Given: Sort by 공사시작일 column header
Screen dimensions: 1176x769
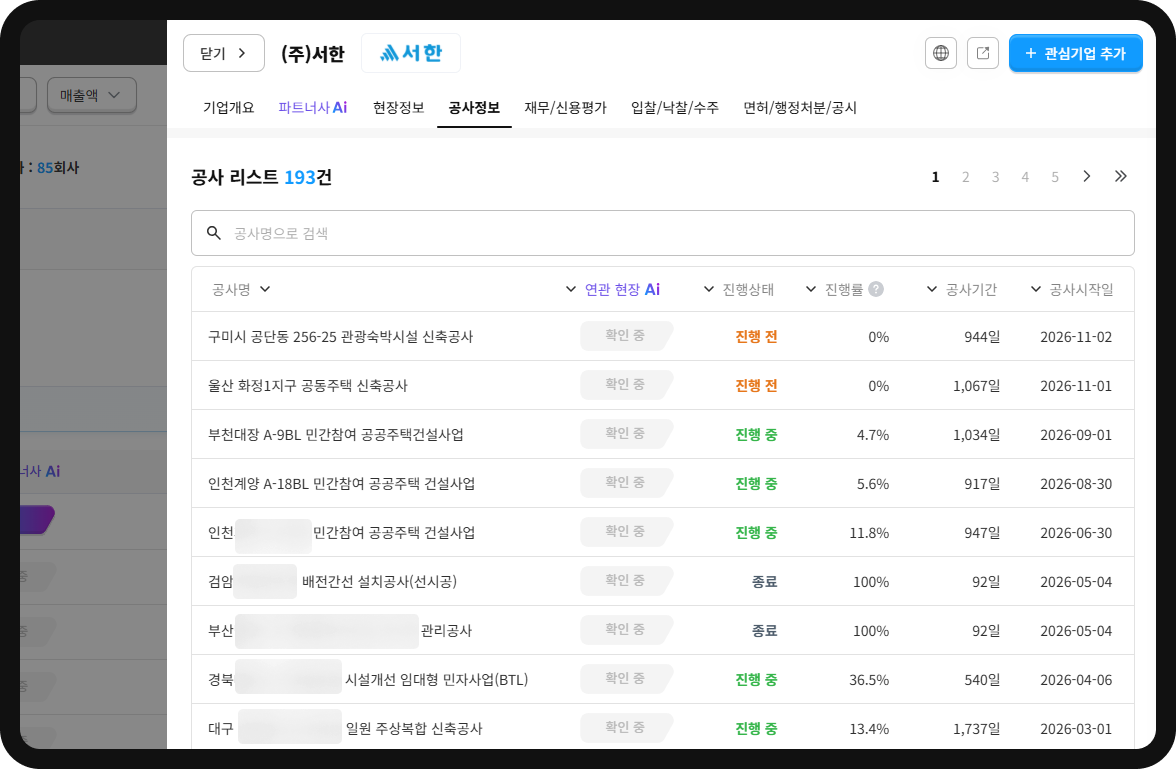Looking at the screenshot, I should click(1072, 290).
